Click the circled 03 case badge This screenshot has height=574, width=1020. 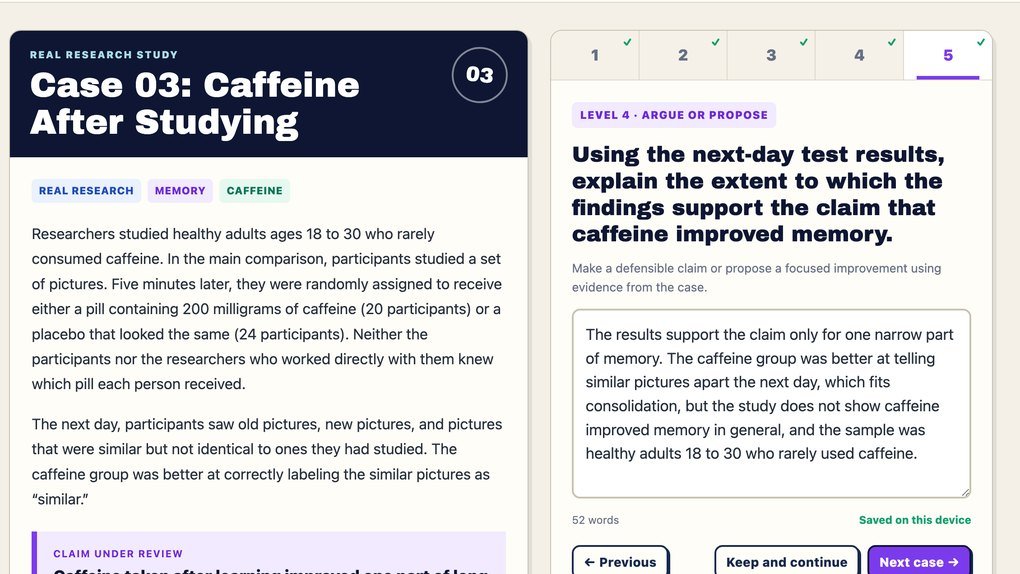point(479,75)
